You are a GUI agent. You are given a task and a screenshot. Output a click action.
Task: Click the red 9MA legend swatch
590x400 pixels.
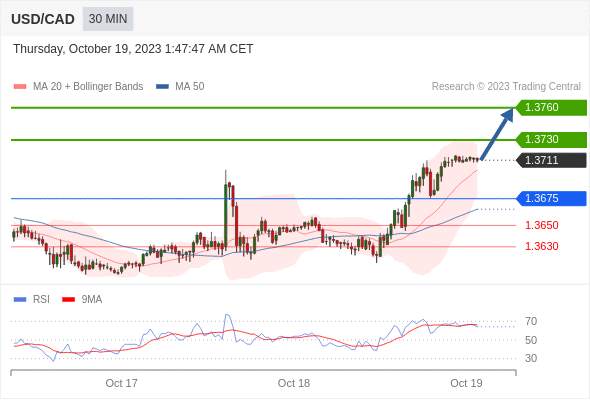[x=68, y=300]
